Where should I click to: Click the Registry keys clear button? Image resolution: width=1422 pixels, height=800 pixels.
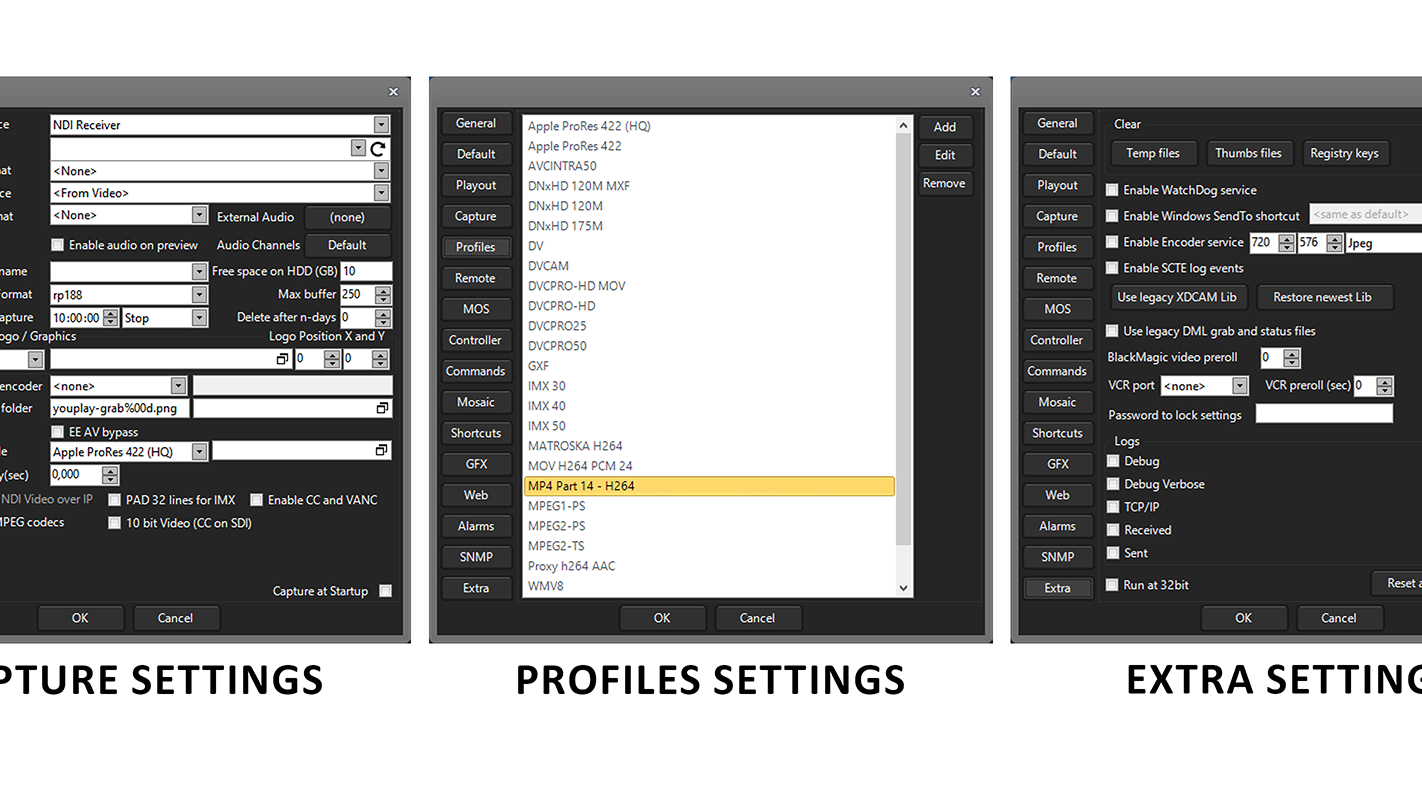tap(1344, 153)
